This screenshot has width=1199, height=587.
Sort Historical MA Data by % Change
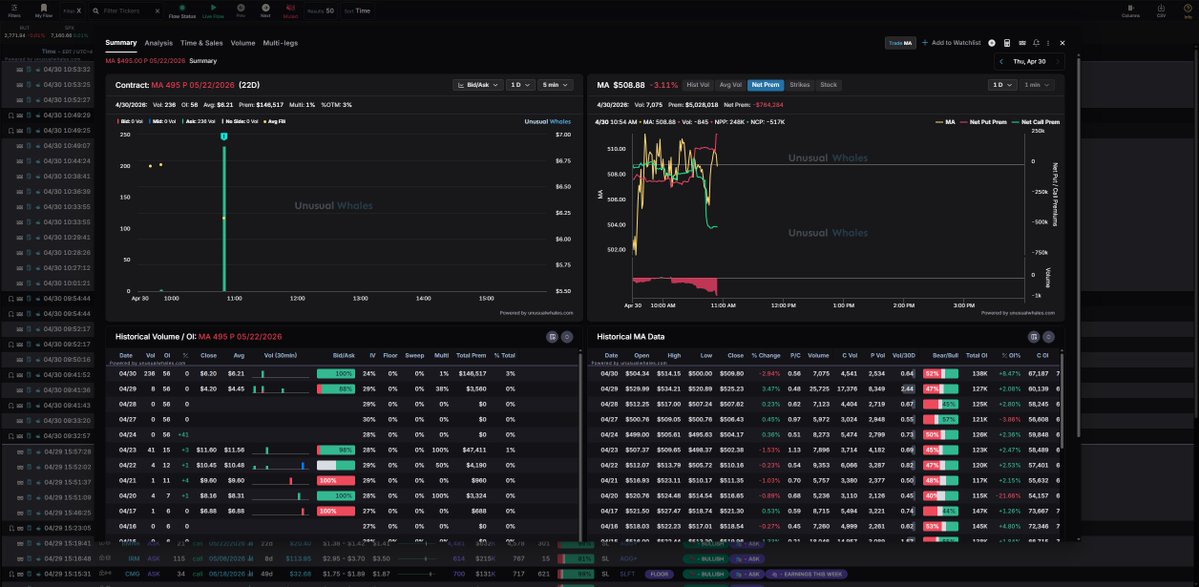(764, 355)
